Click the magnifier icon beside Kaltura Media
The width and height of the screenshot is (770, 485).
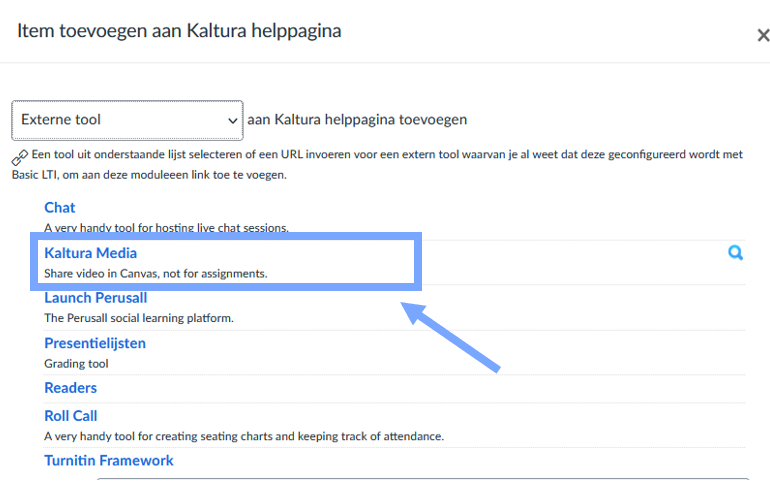click(735, 253)
